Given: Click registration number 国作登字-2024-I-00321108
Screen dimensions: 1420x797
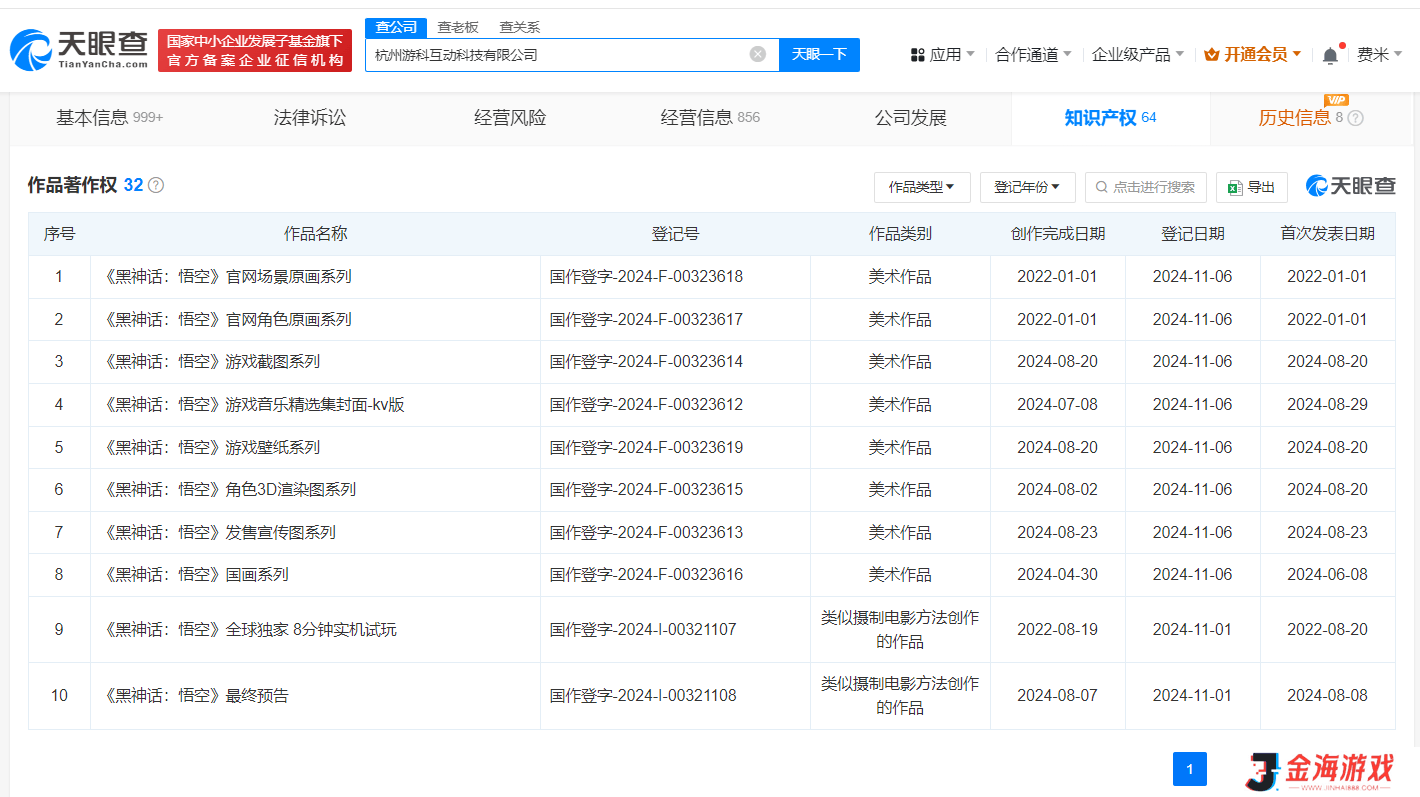Looking at the screenshot, I should (x=643, y=696).
